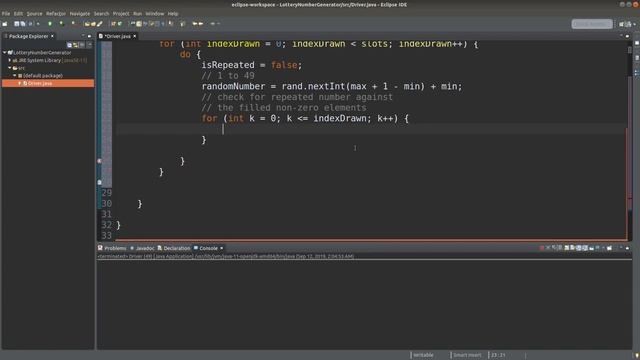Click the Pin Console icon
The height and width of the screenshot is (360, 640).
[x=591, y=248]
